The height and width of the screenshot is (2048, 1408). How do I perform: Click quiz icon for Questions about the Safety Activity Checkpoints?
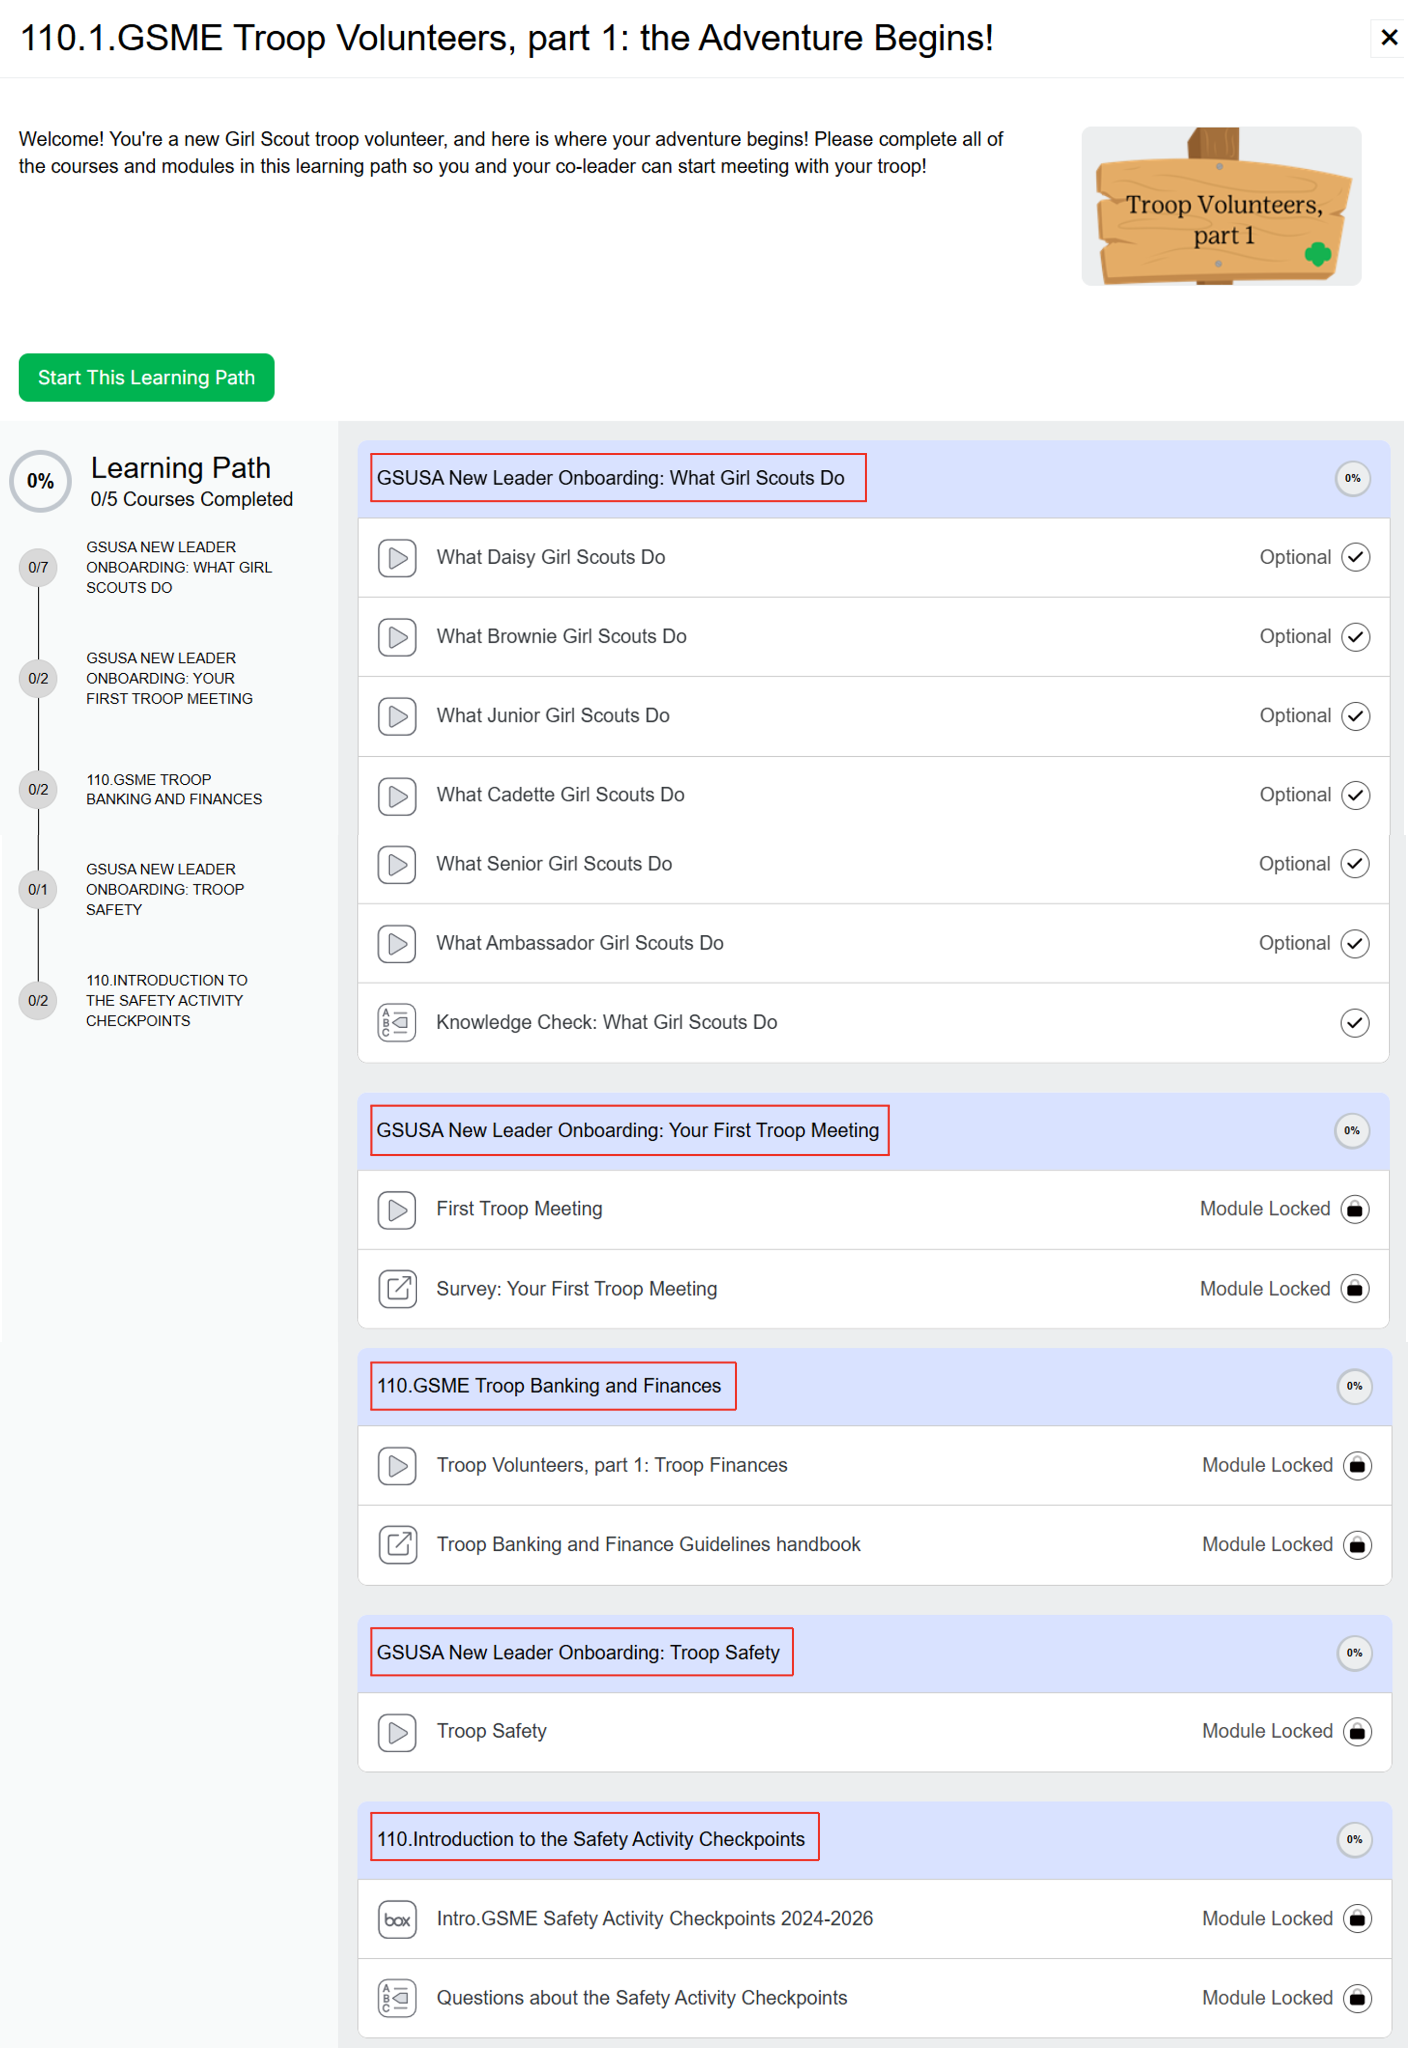pyautogui.click(x=397, y=1998)
